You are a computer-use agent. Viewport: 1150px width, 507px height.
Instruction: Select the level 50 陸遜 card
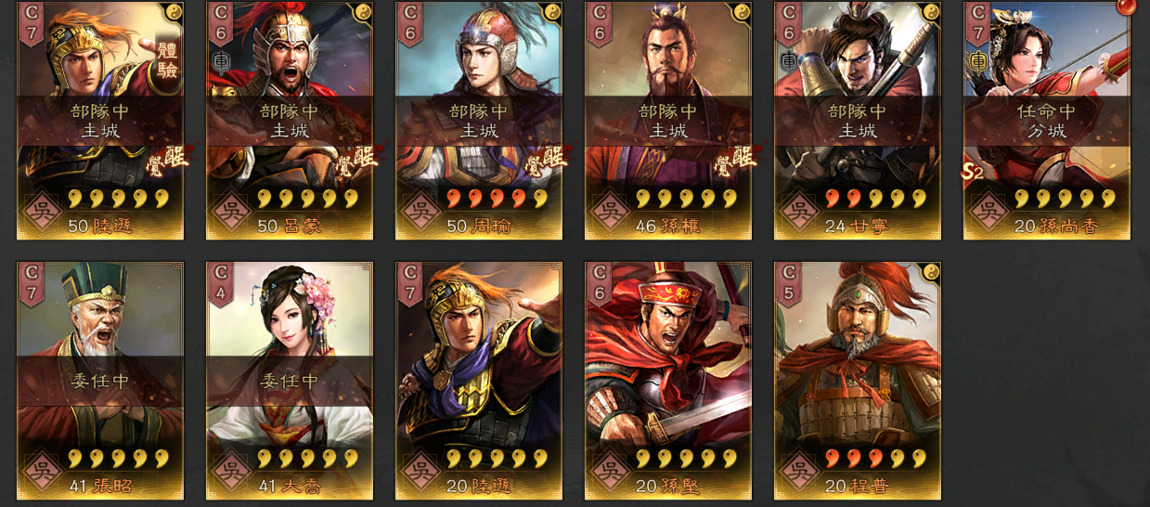[100, 120]
